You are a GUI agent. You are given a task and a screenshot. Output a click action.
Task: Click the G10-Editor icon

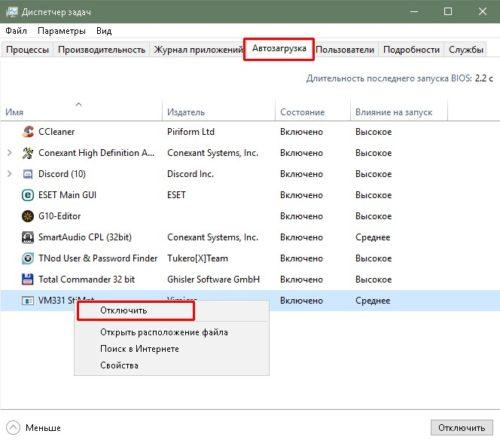28,216
